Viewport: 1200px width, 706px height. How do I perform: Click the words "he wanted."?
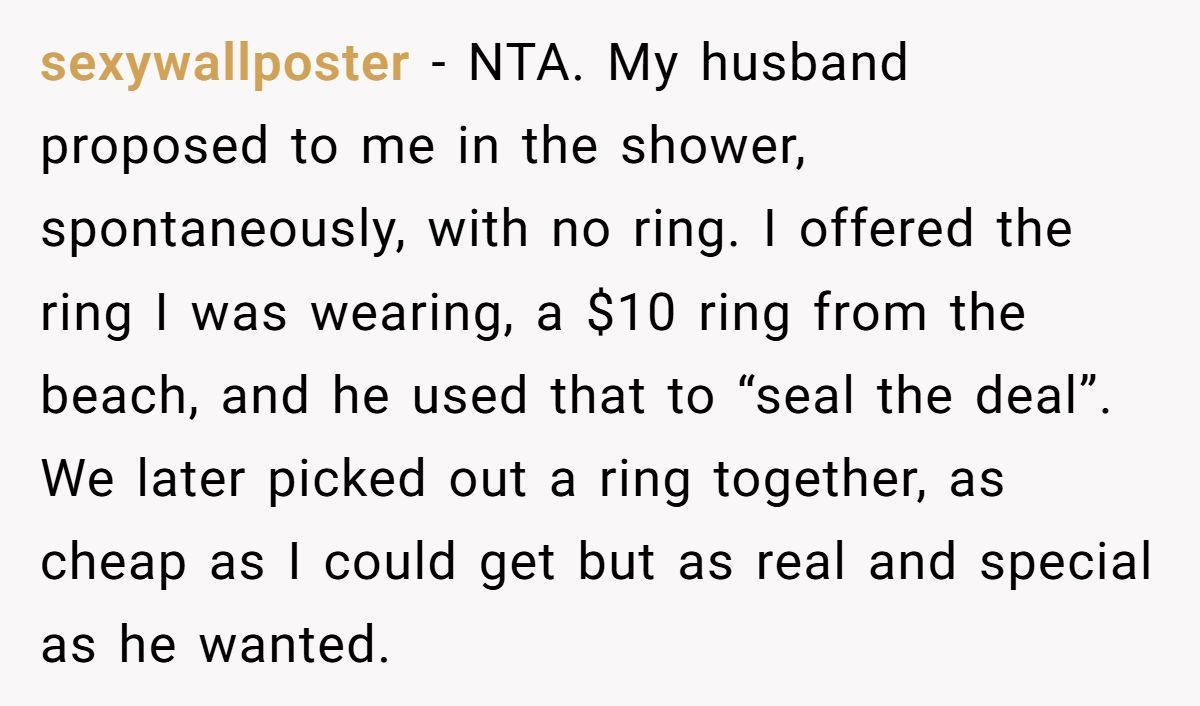[x=253, y=646]
